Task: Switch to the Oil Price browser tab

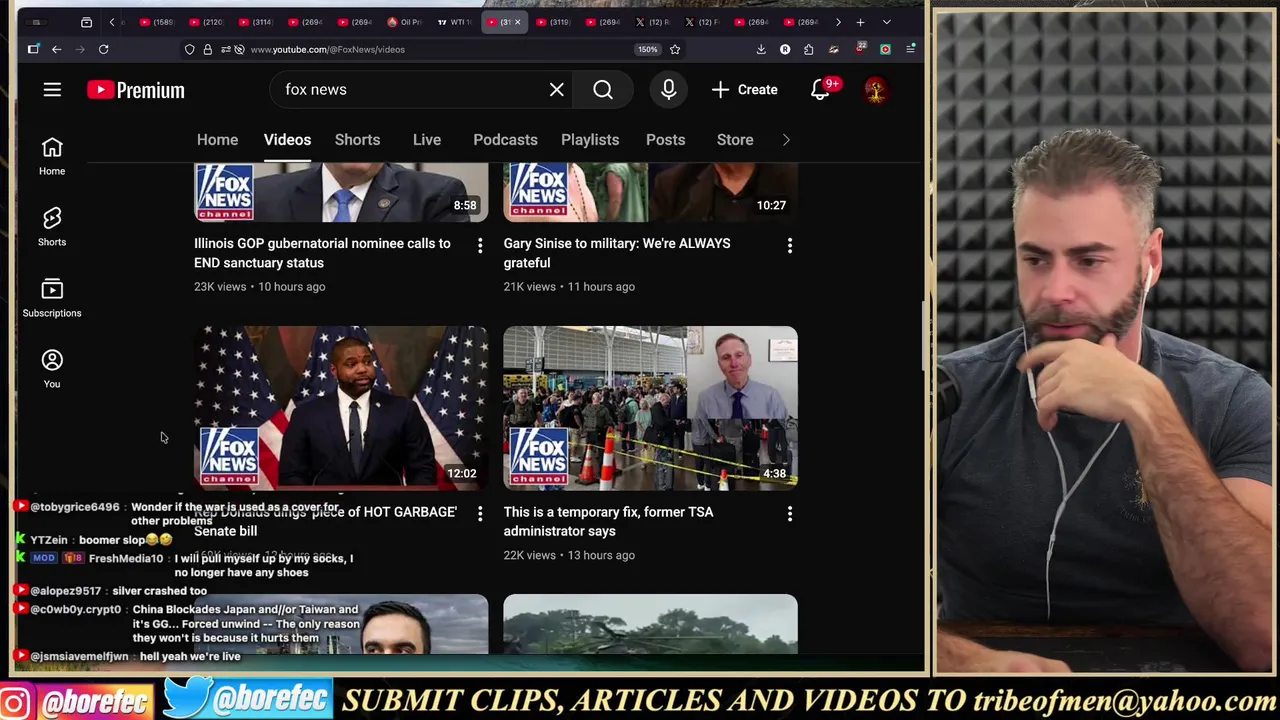Action: pos(404,22)
